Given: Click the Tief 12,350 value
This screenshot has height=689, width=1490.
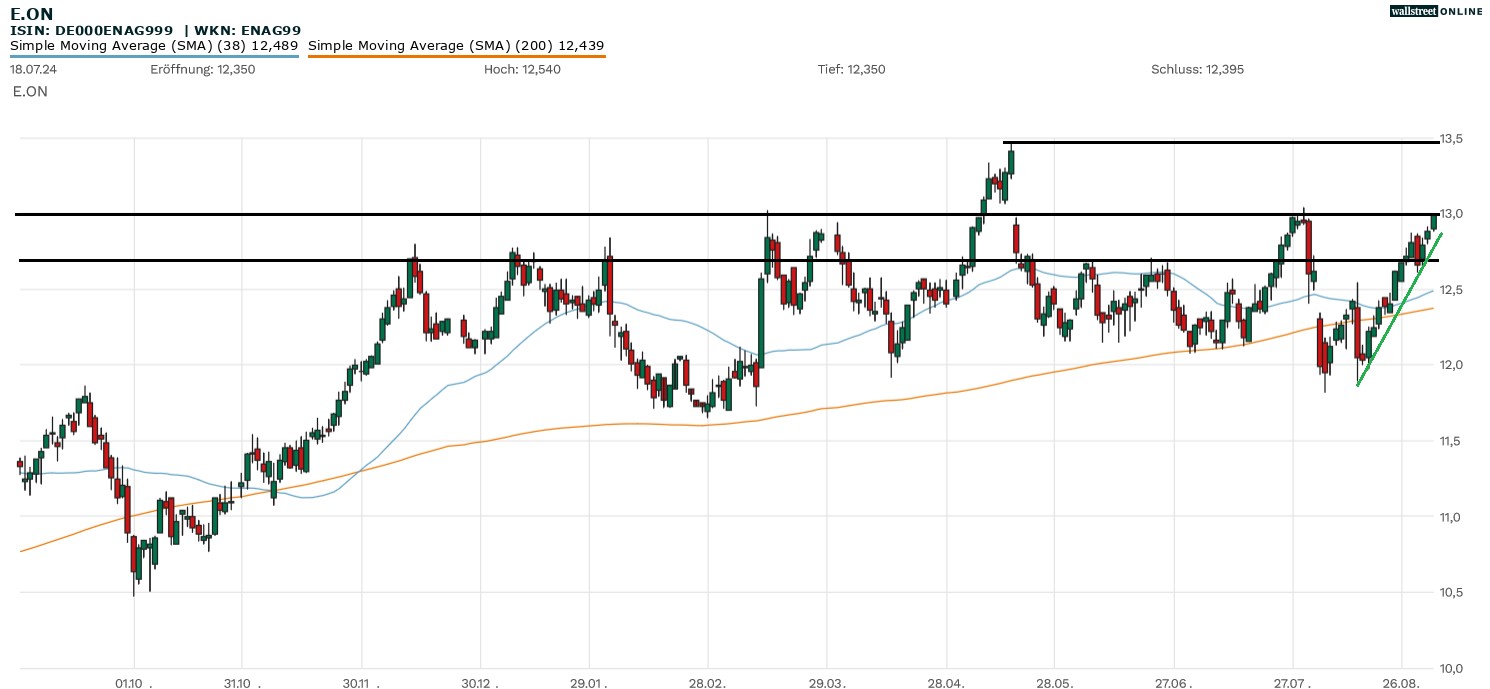Looking at the screenshot, I should pos(851,69).
